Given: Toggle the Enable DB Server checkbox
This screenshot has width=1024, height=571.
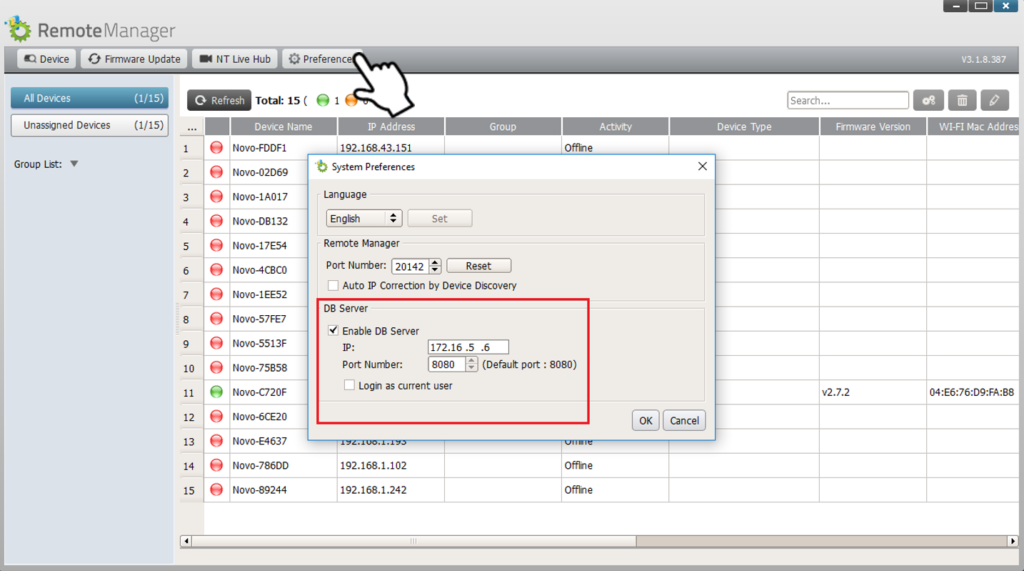Looking at the screenshot, I should point(333,331).
